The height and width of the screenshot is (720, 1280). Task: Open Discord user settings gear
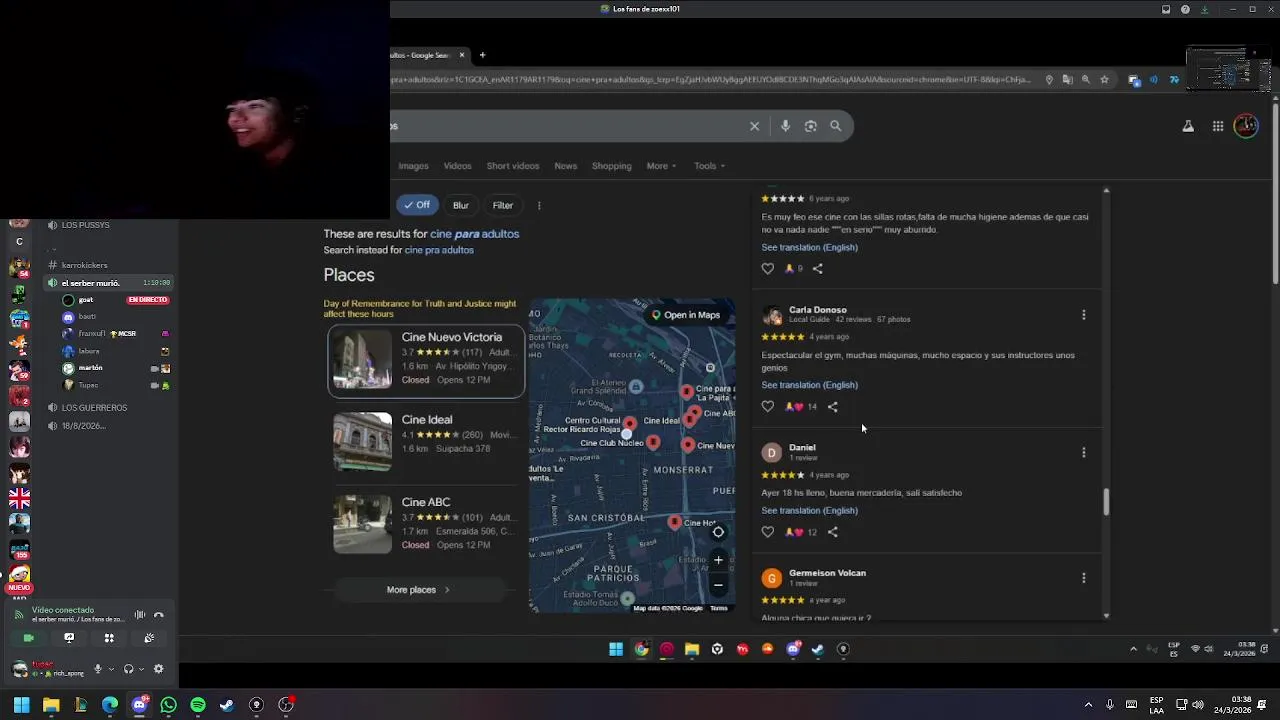[158, 669]
